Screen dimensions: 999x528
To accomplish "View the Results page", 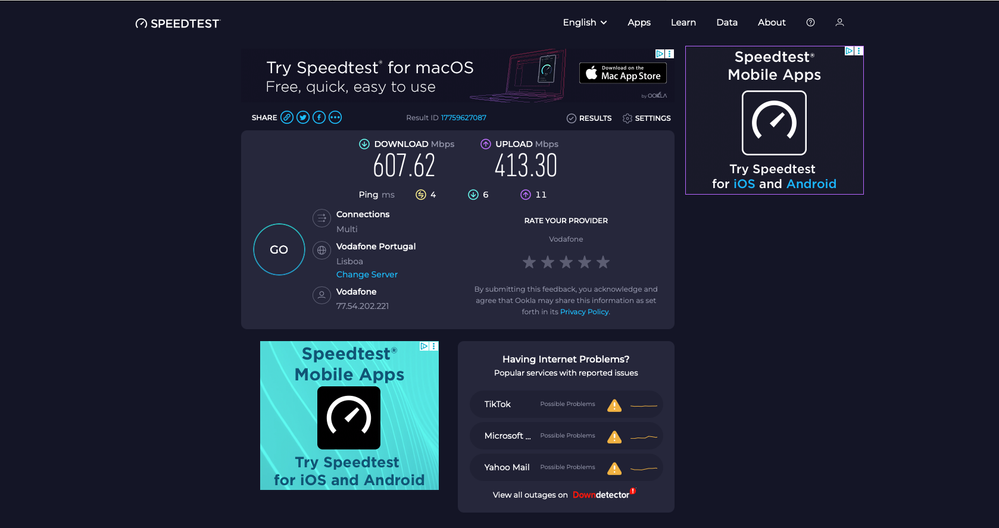I will click(x=589, y=118).
